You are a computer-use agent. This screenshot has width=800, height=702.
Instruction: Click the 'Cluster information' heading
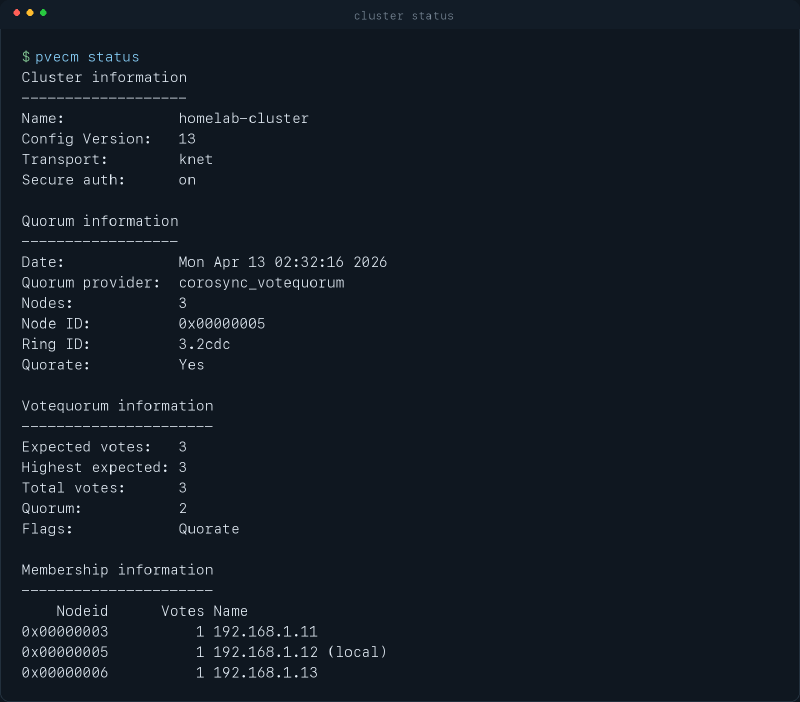coord(104,78)
